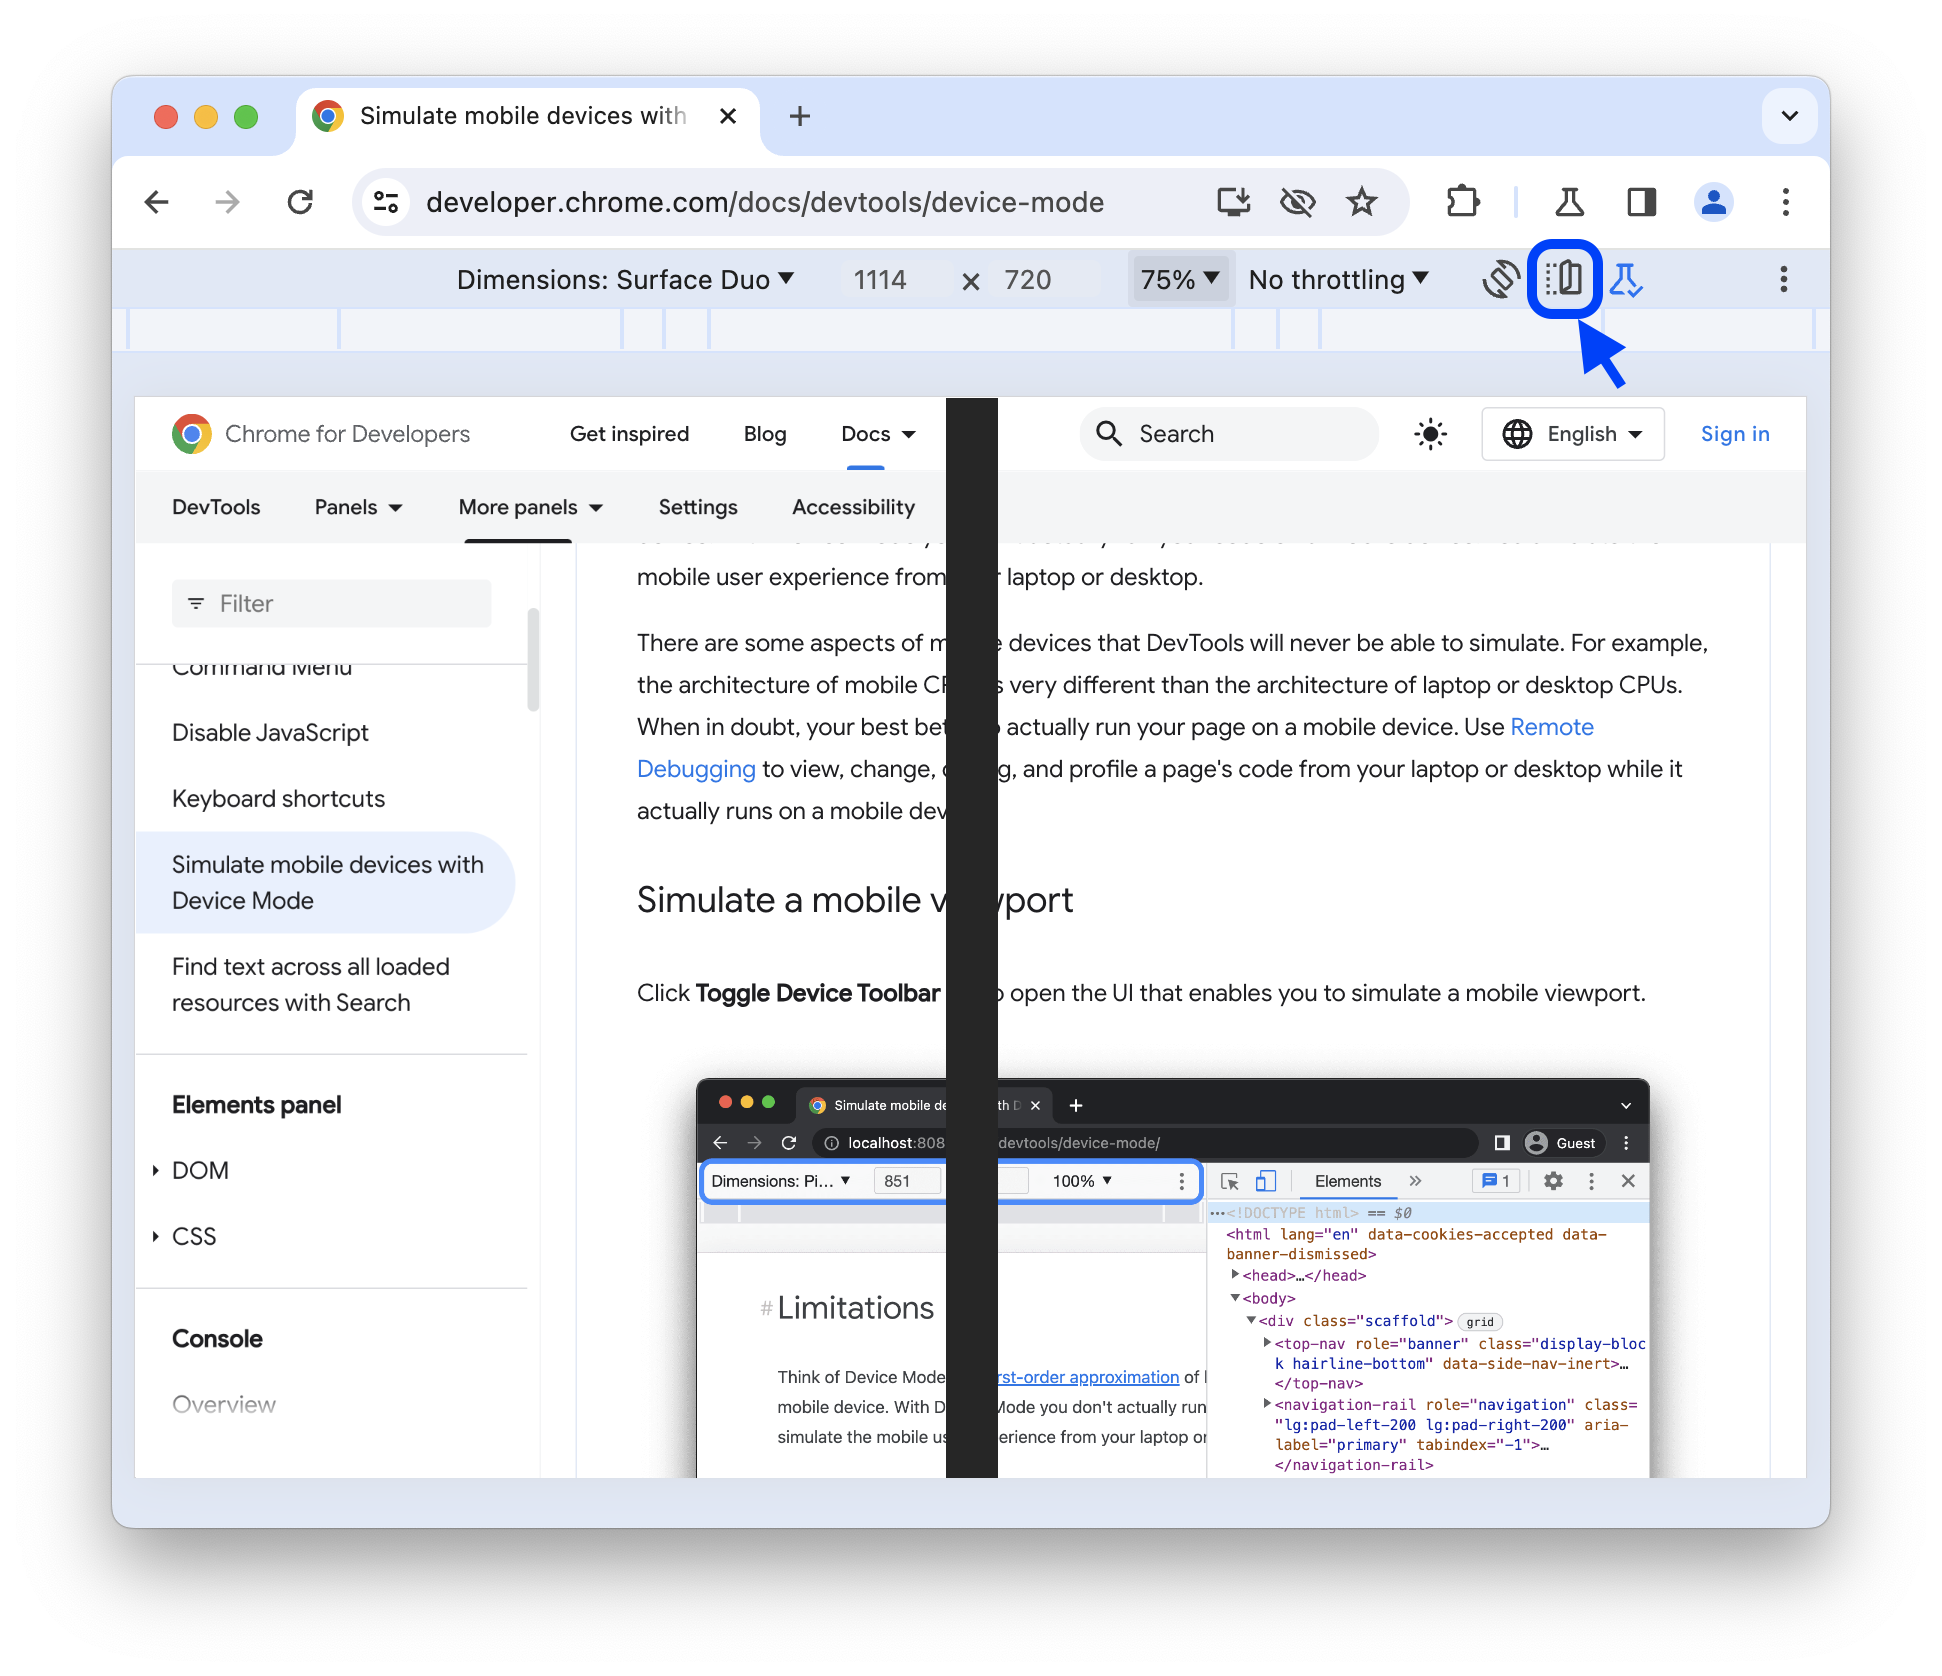Open the No throttling dropdown menu

point(1341,279)
